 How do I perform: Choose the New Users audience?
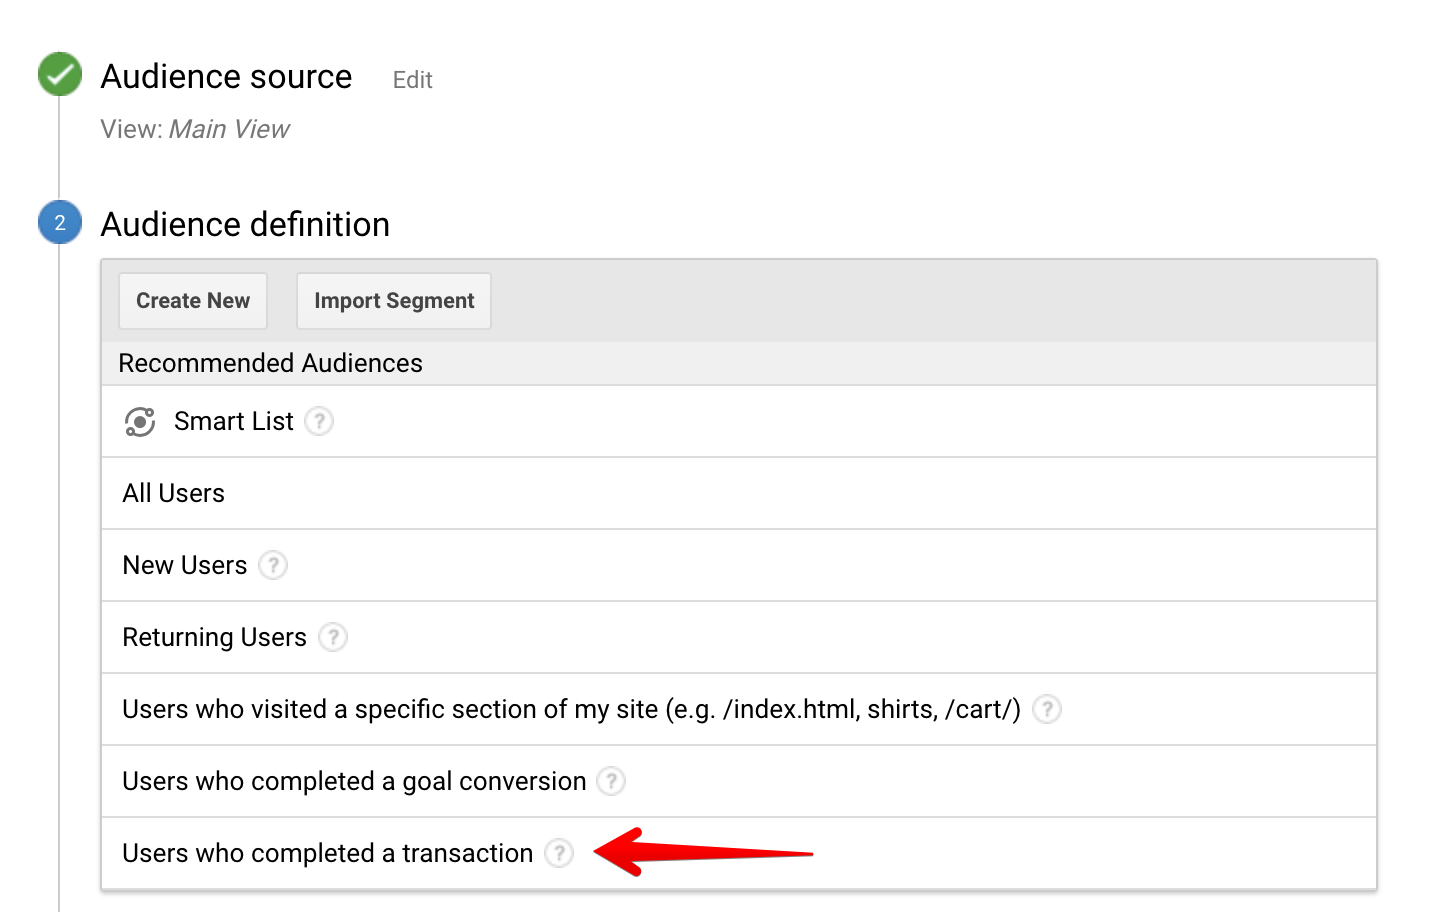pos(185,566)
